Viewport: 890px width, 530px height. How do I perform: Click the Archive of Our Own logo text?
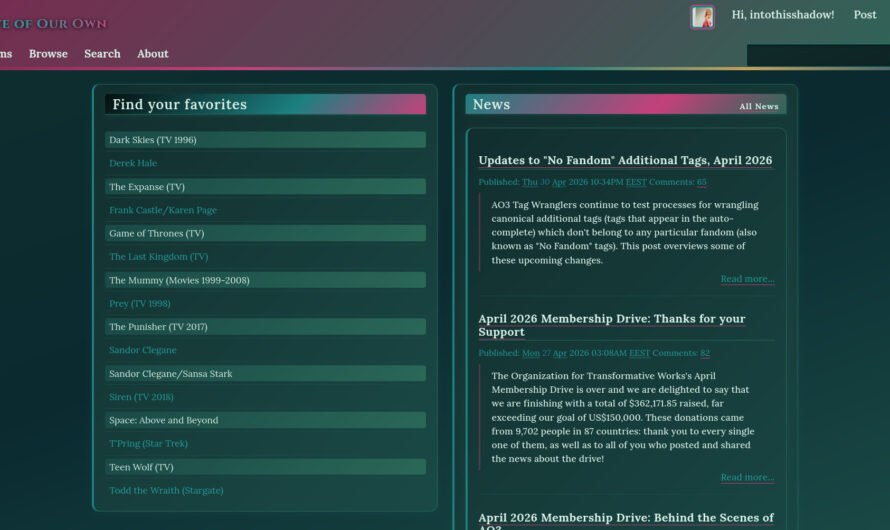[x=53, y=24]
